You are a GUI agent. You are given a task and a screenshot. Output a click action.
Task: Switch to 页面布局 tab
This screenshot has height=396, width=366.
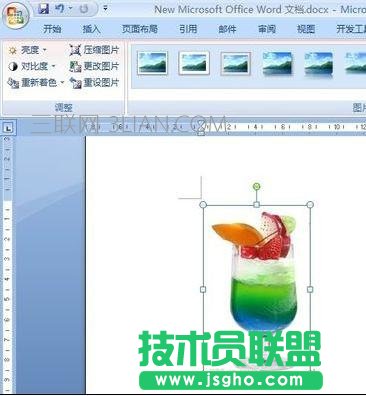(139, 29)
